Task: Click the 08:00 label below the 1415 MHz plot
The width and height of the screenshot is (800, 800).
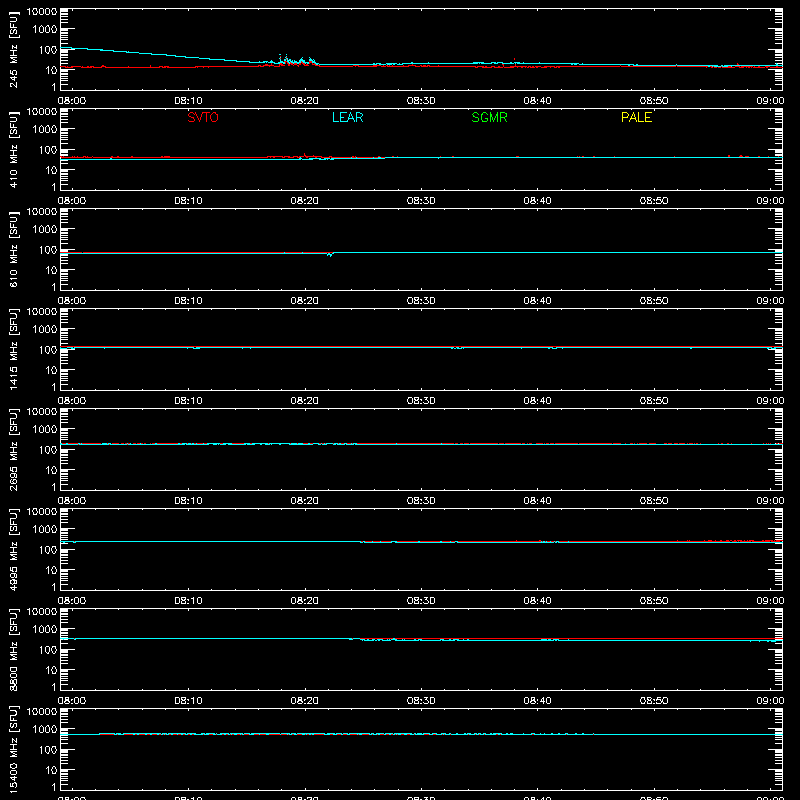Action: click(x=72, y=401)
